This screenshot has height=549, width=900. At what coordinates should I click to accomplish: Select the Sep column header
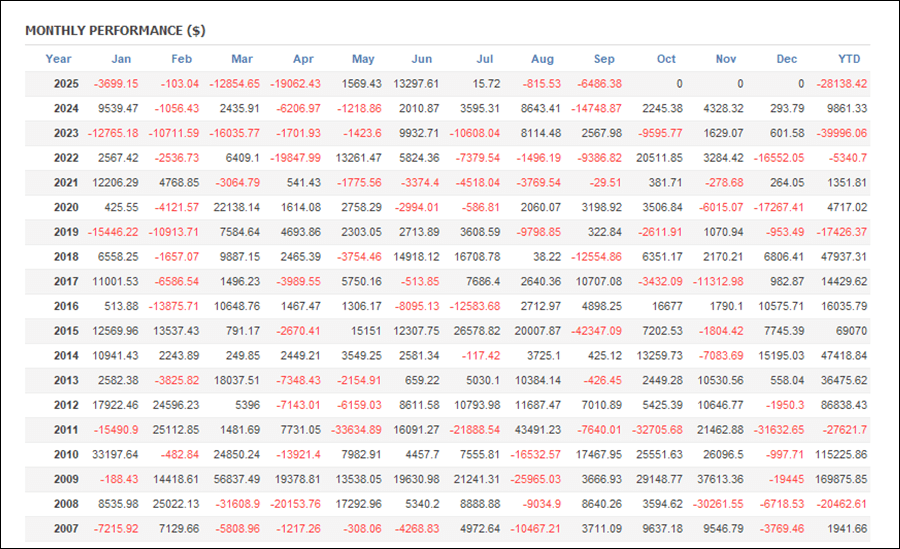coord(604,59)
